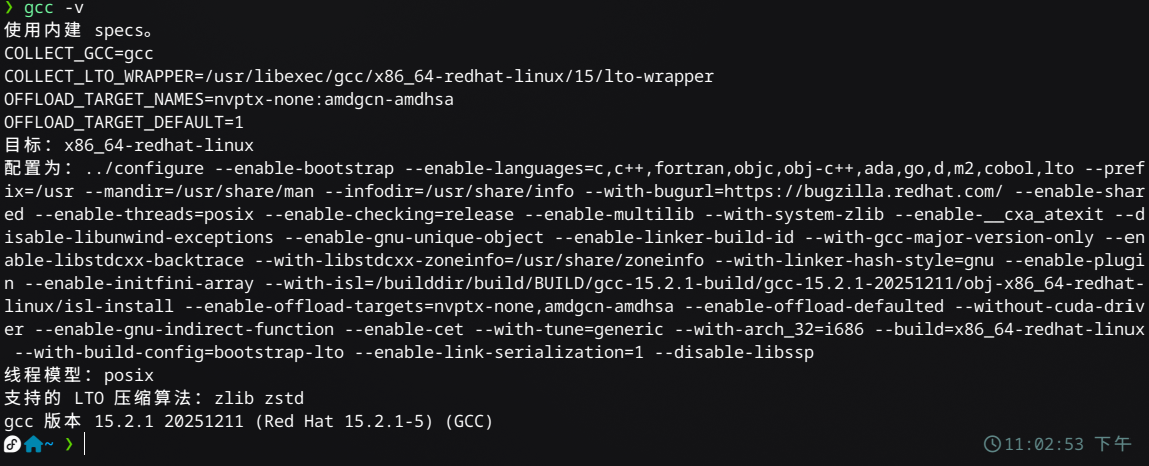Click the 'zlib zstd' compression algorithms text
This screenshot has height=466, width=1149.
pyautogui.click(x=259, y=399)
